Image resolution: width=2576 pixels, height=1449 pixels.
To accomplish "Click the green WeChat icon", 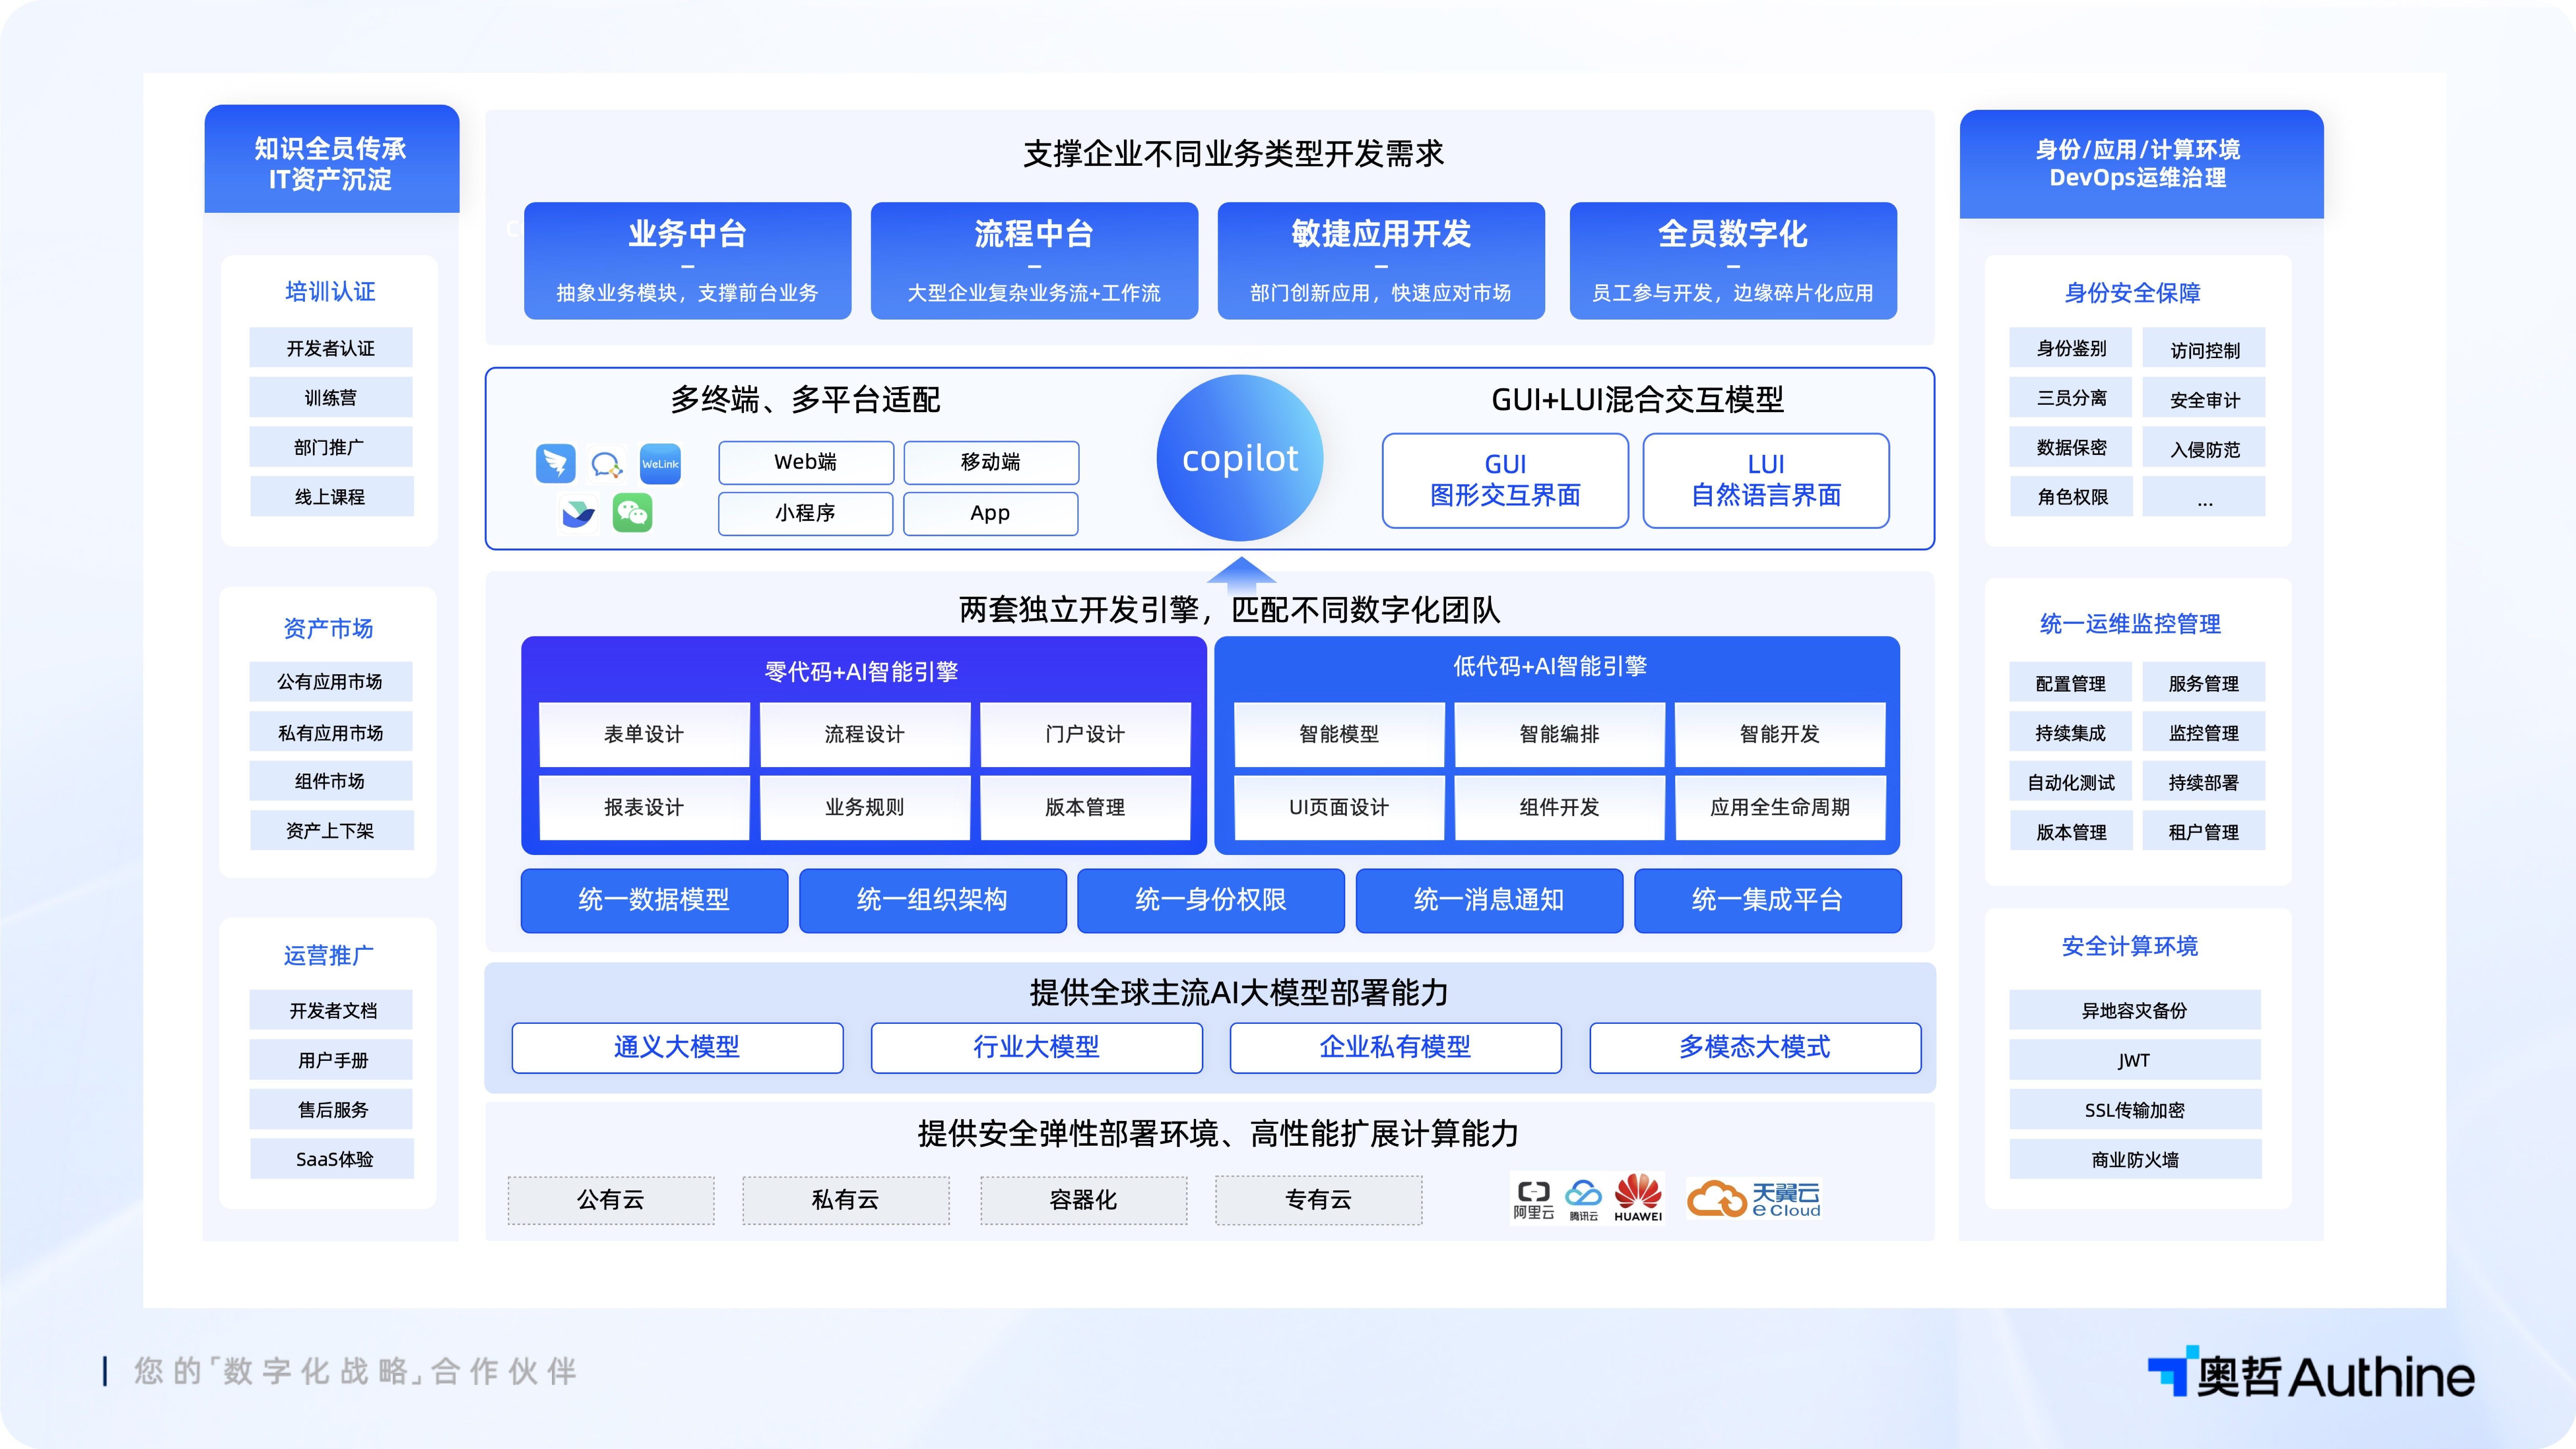I will [632, 514].
